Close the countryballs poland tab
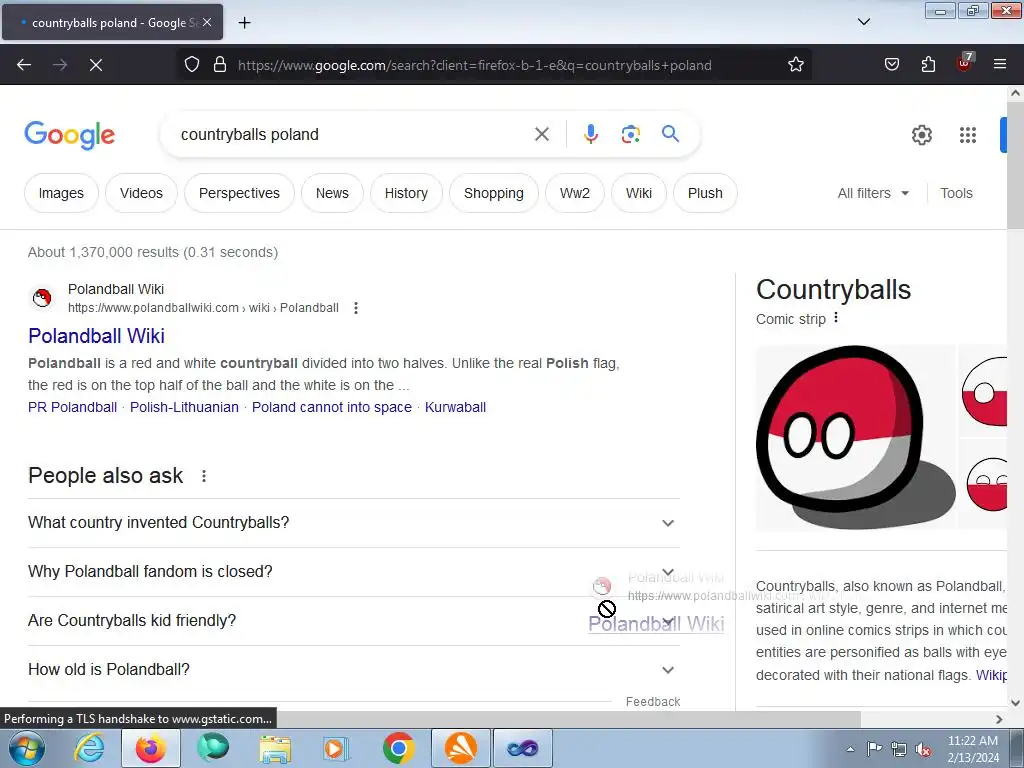Viewport: 1024px width, 768px height. (x=206, y=22)
